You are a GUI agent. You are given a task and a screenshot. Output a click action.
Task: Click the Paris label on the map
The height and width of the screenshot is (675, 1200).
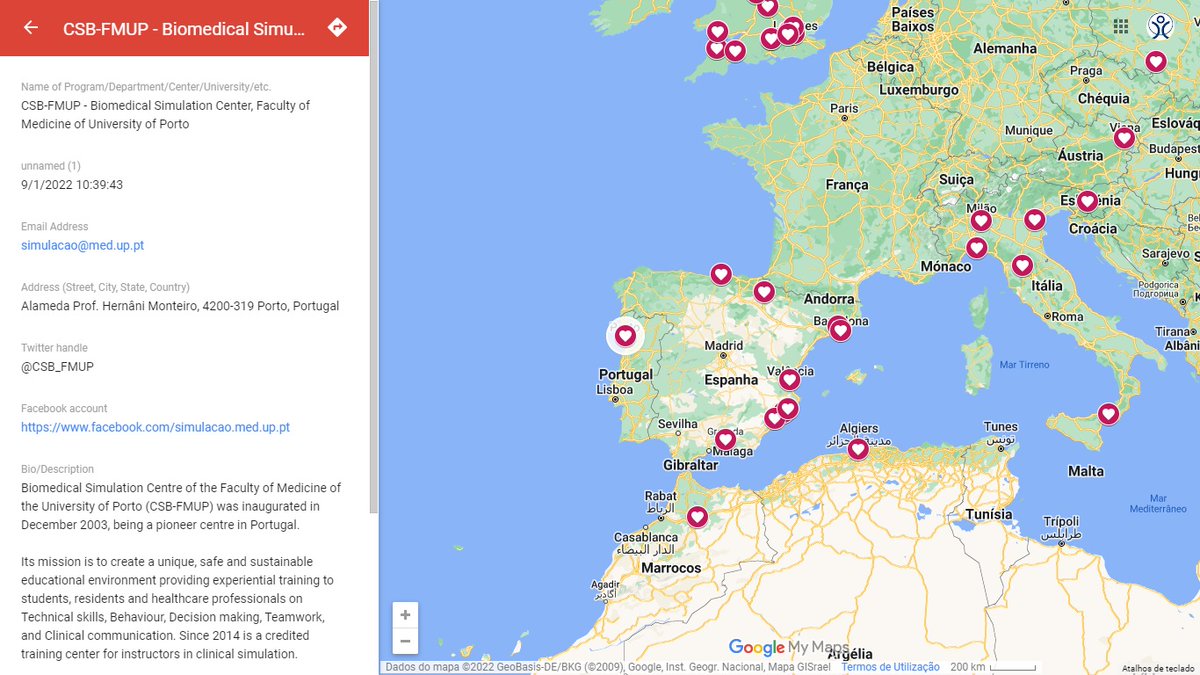(844, 109)
